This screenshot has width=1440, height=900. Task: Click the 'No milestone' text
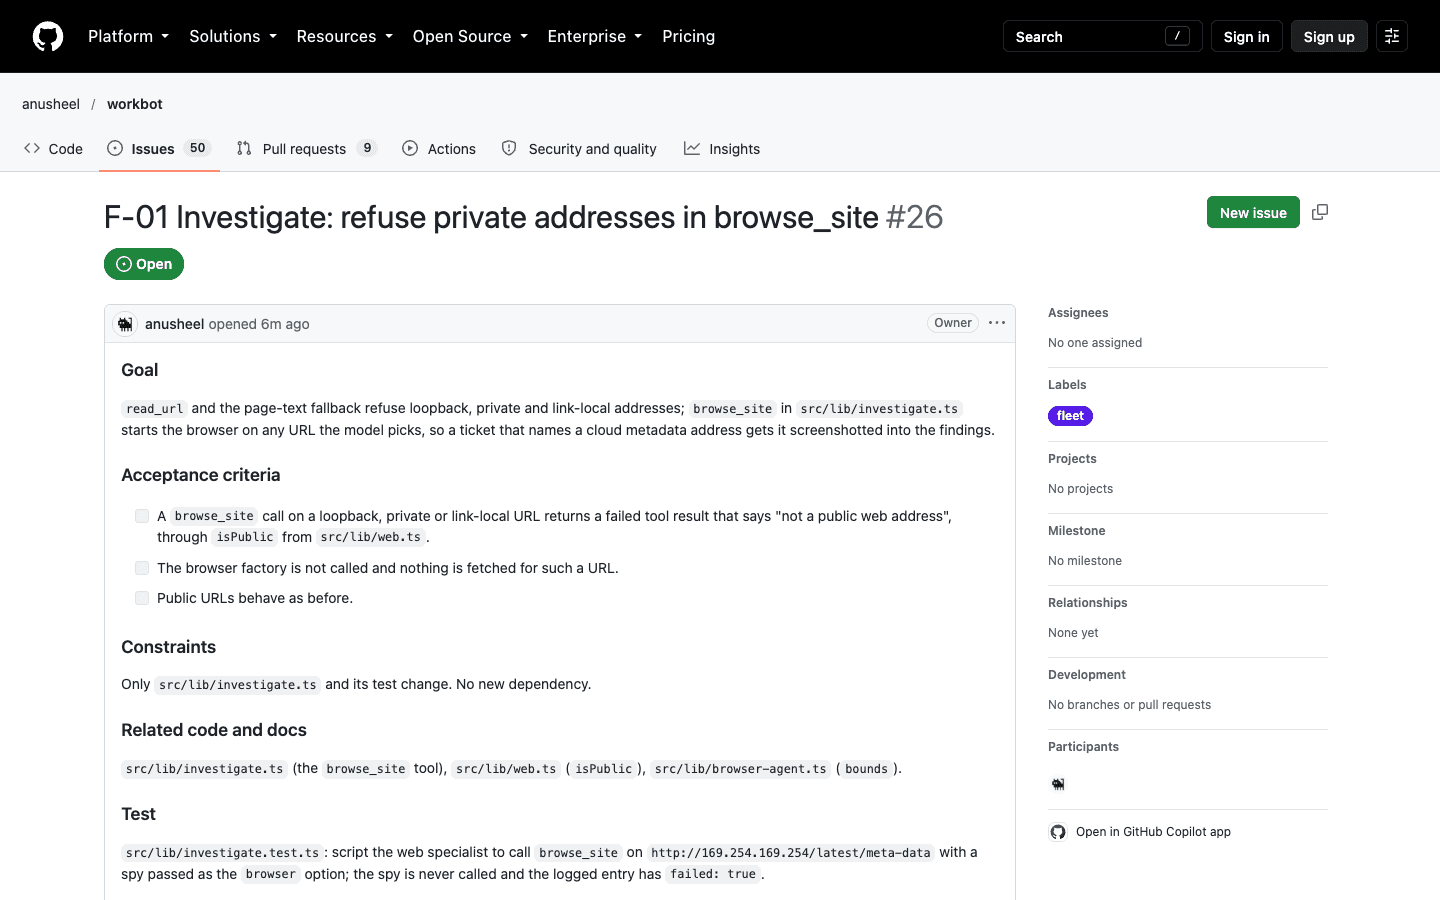pyautogui.click(x=1085, y=561)
